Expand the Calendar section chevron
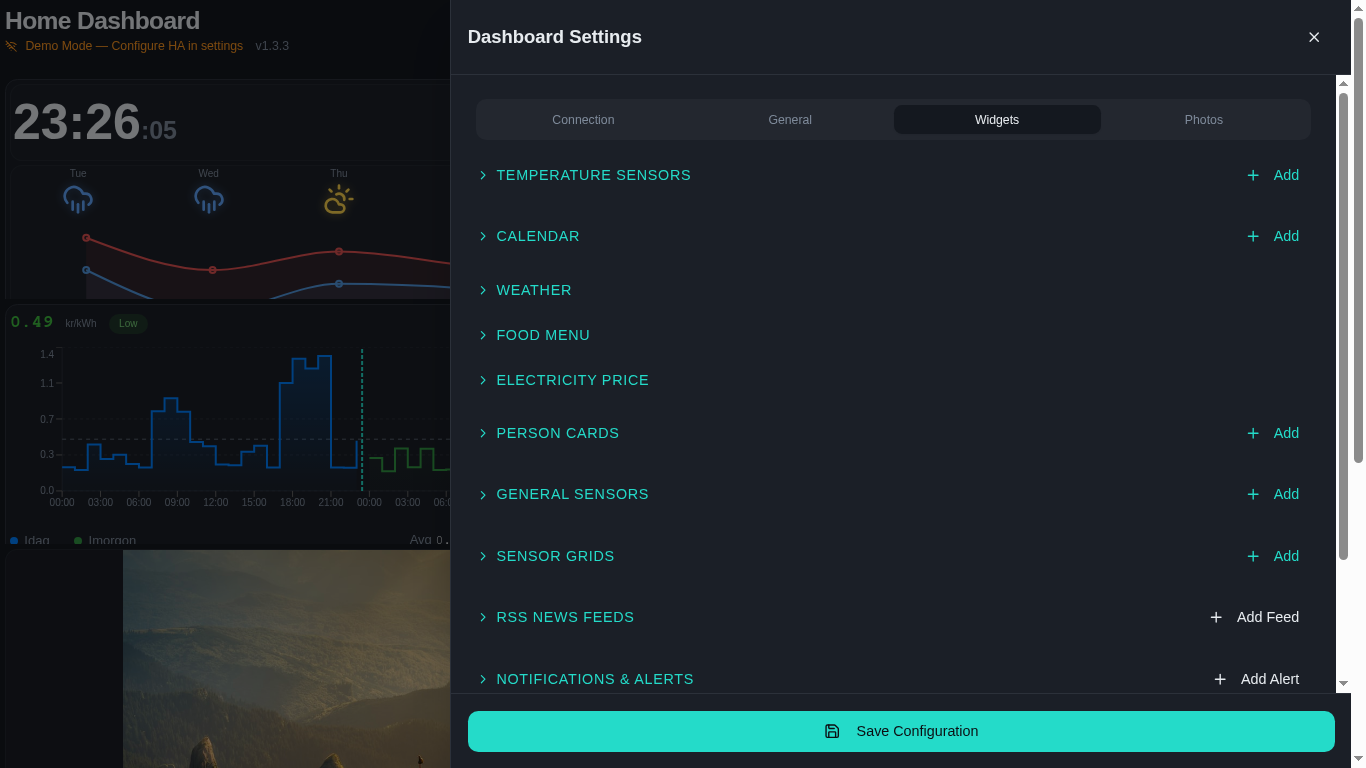 point(483,236)
